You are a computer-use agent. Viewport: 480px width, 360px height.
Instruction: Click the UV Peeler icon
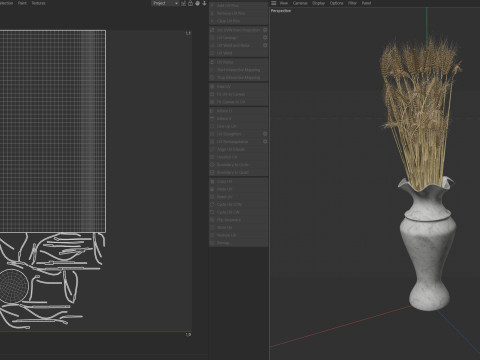(212, 62)
